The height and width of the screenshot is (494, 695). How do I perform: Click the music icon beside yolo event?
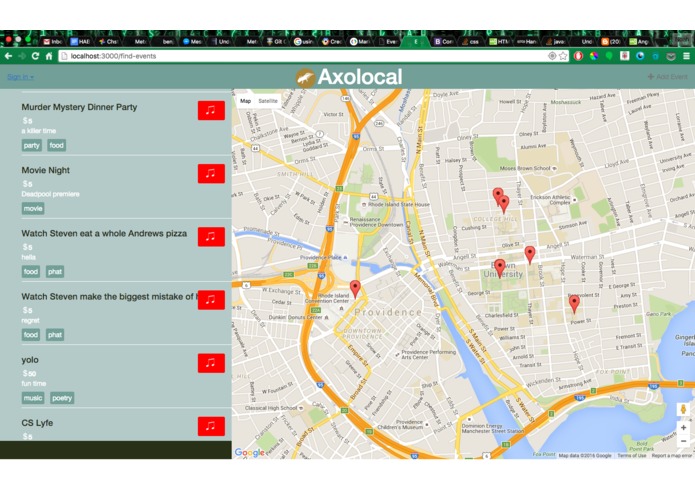coord(211,363)
